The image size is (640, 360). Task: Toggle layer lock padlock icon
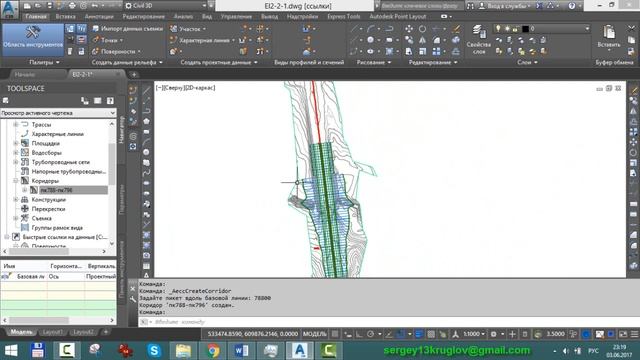pyautogui.click(x=516, y=29)
